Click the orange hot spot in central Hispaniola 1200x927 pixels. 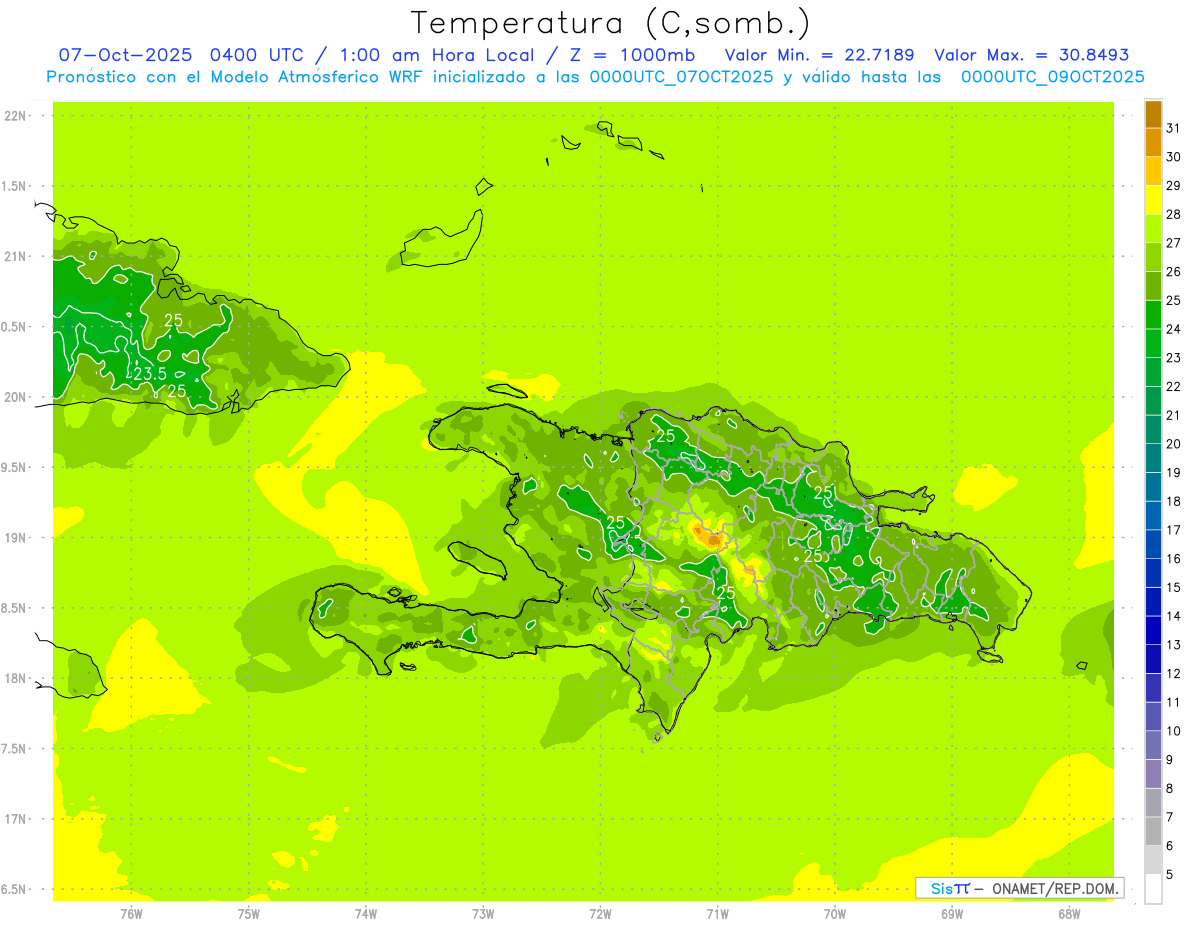(x=713, y=539)
